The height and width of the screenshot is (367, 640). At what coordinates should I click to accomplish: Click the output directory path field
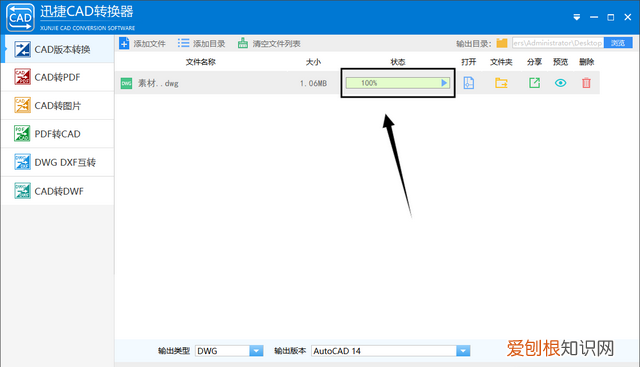(x=558, y=43)
